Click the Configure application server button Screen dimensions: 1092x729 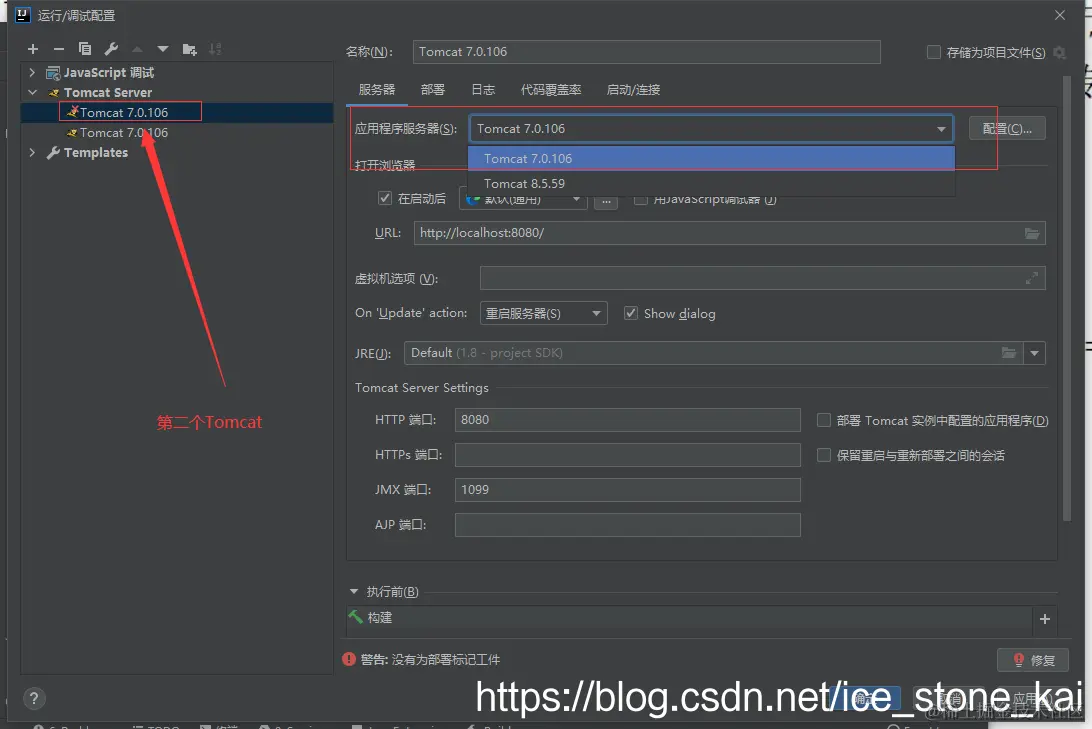coord(1007,129)
